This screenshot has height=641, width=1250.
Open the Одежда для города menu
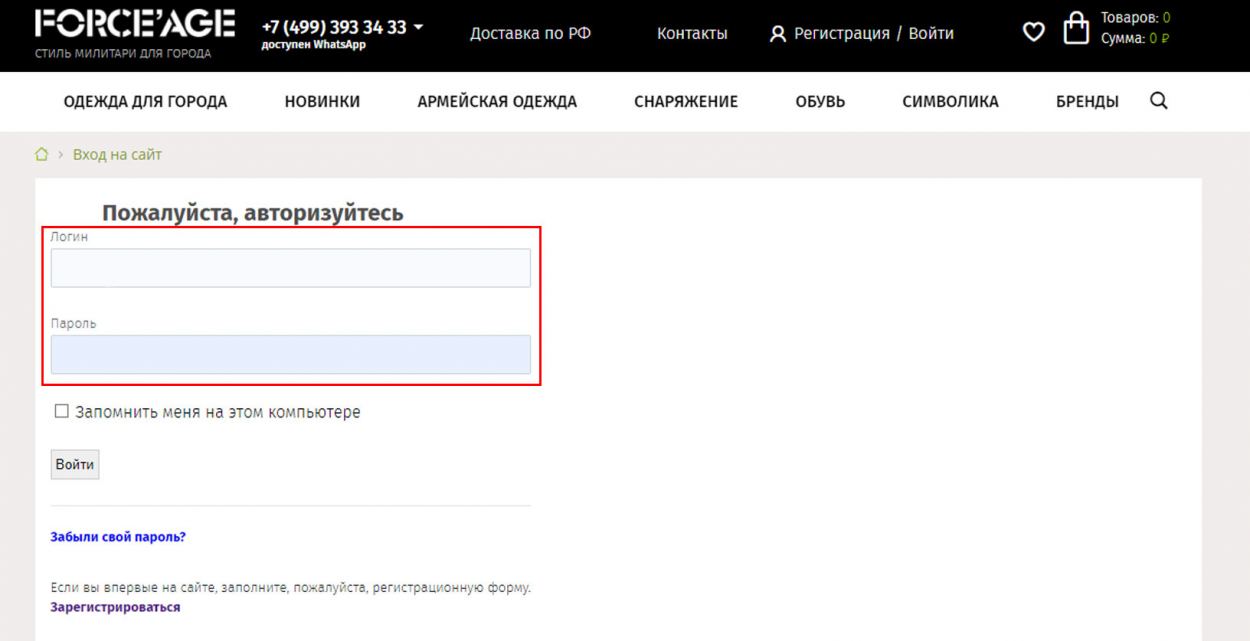145,102
